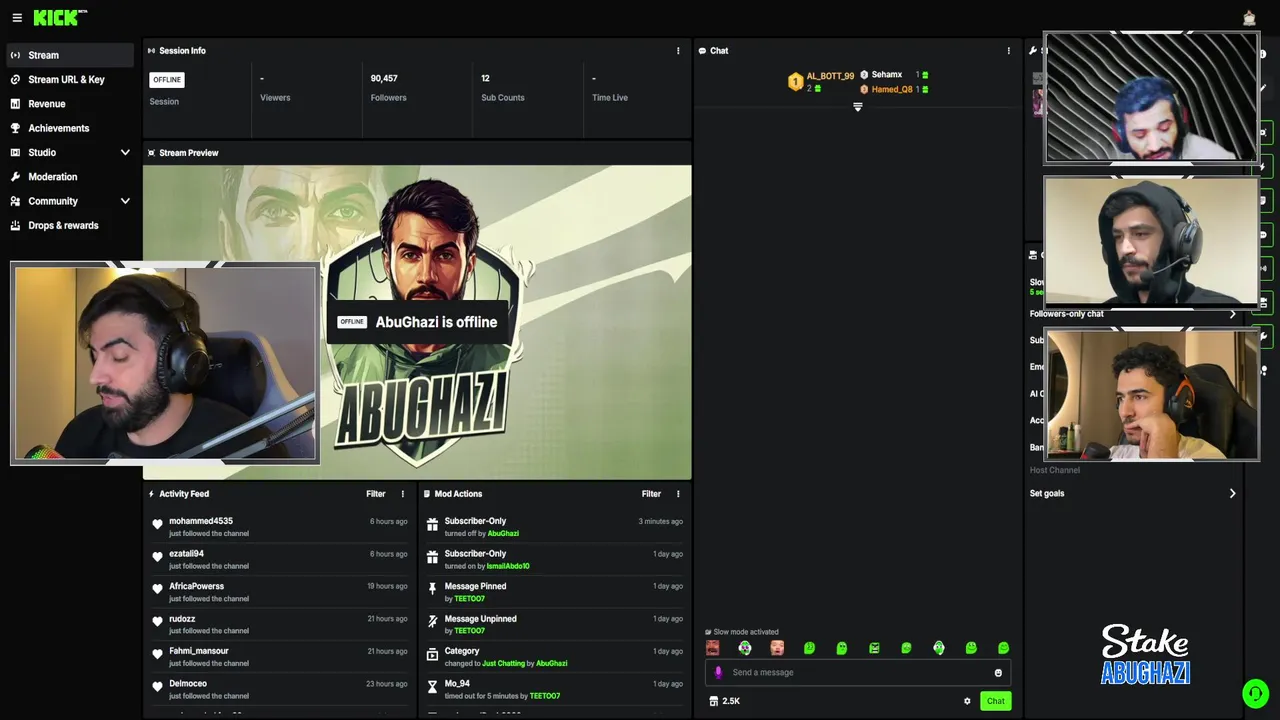The image size is (1280, 720).
Task: Insert the green and white clown-like emote
Action: [x=745, y=648]
